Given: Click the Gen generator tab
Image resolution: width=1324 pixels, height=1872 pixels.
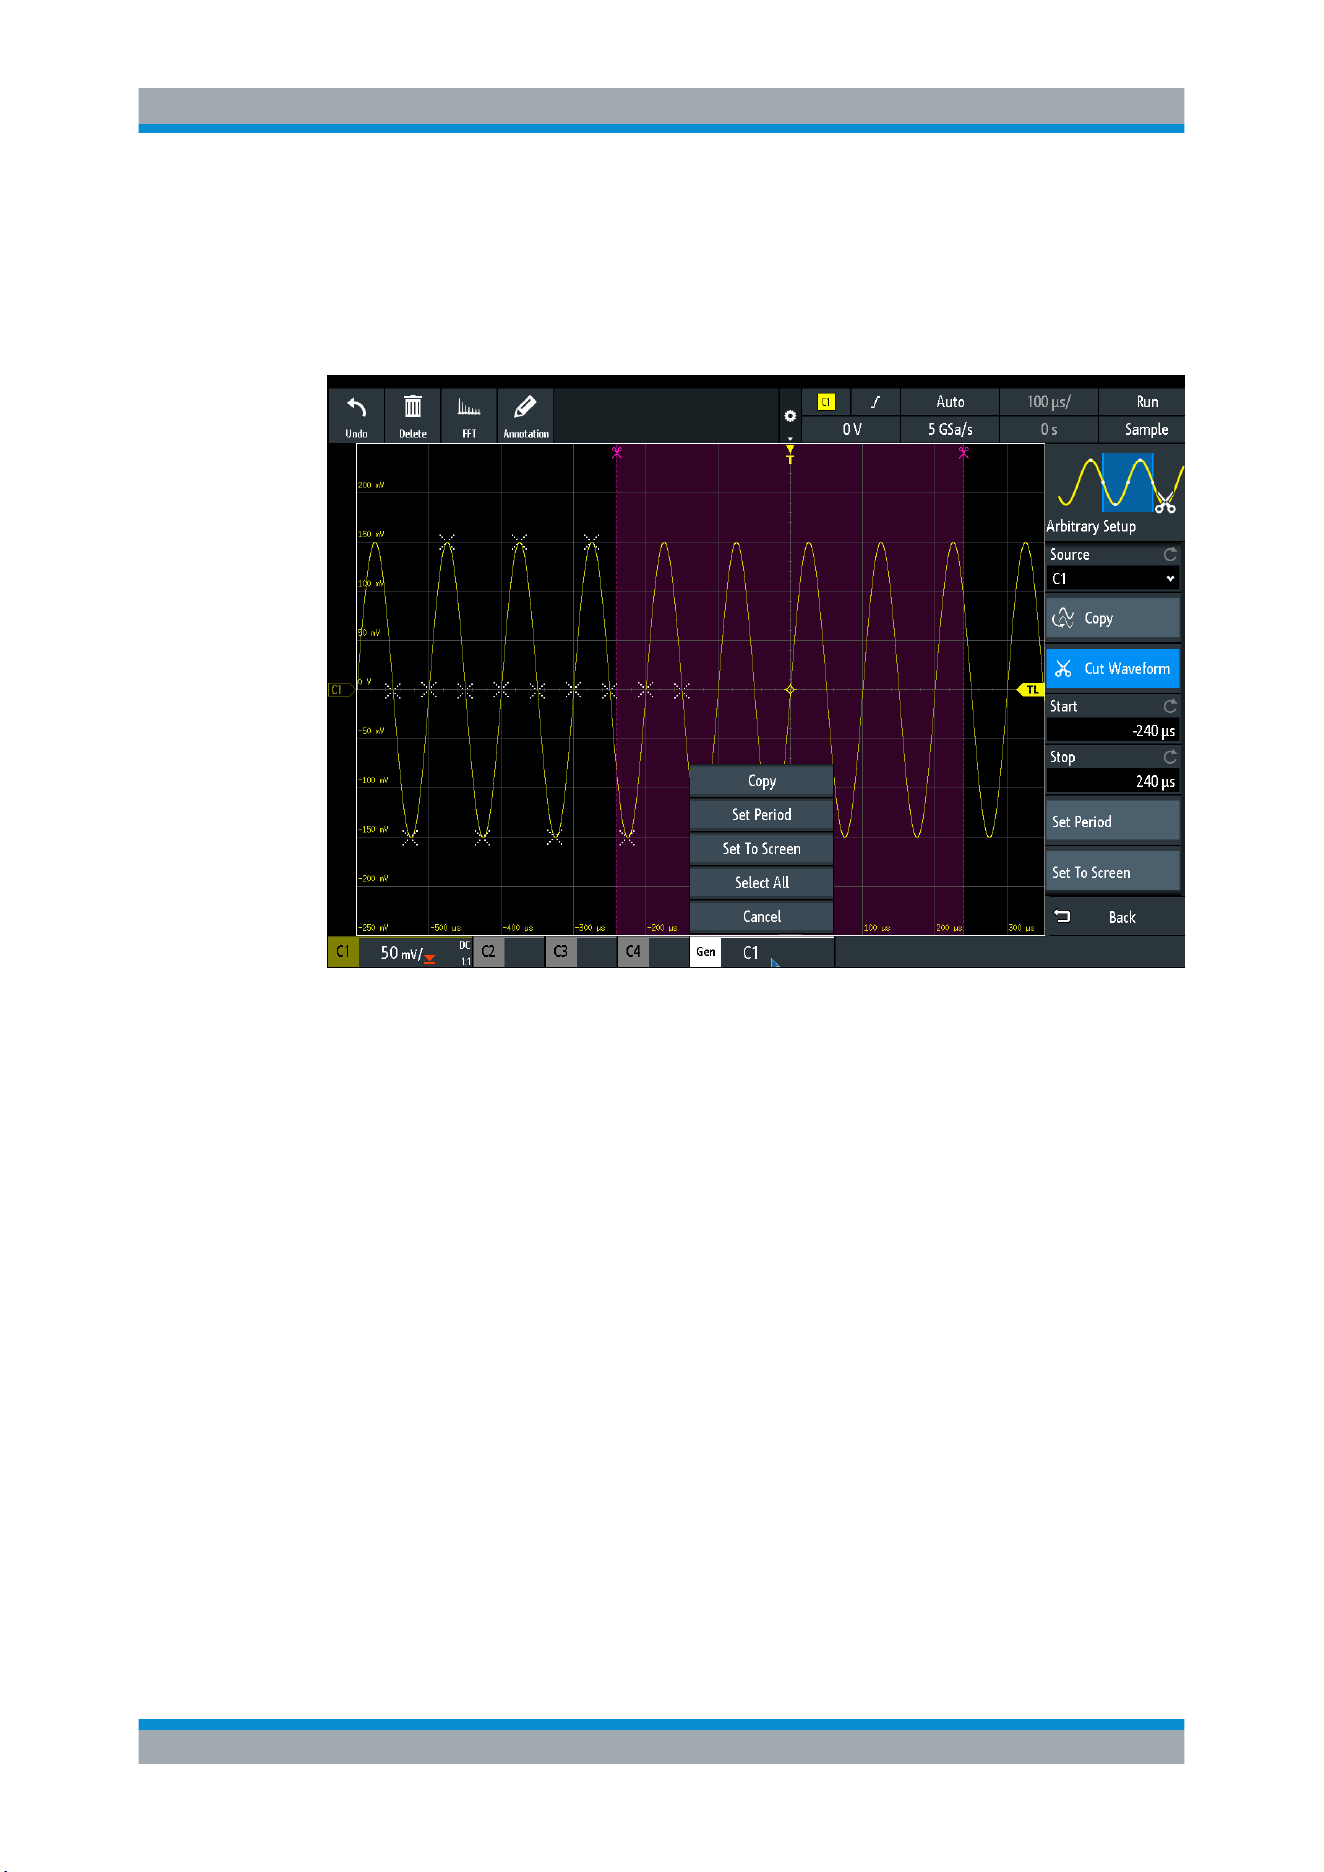Looking at the screenshot, I should click(706, 952).
